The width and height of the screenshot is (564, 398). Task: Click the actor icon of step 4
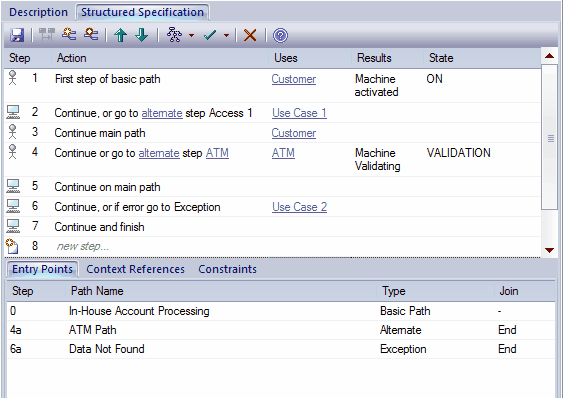13,151
